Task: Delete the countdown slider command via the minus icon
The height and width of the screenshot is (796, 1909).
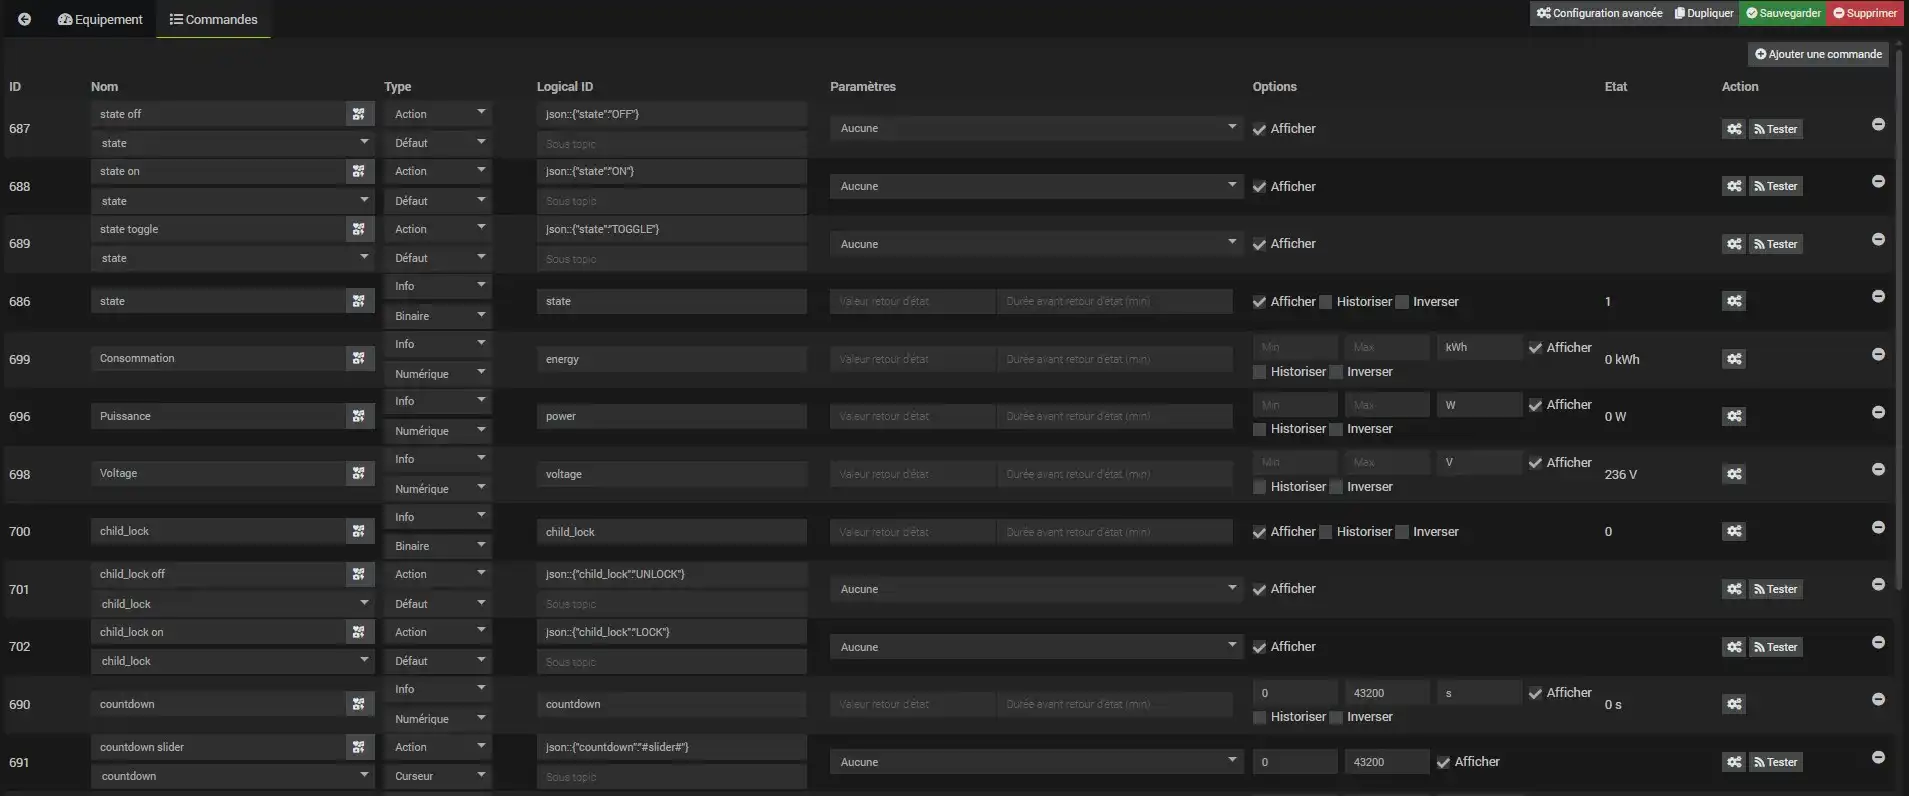Action: (1878, 758)
